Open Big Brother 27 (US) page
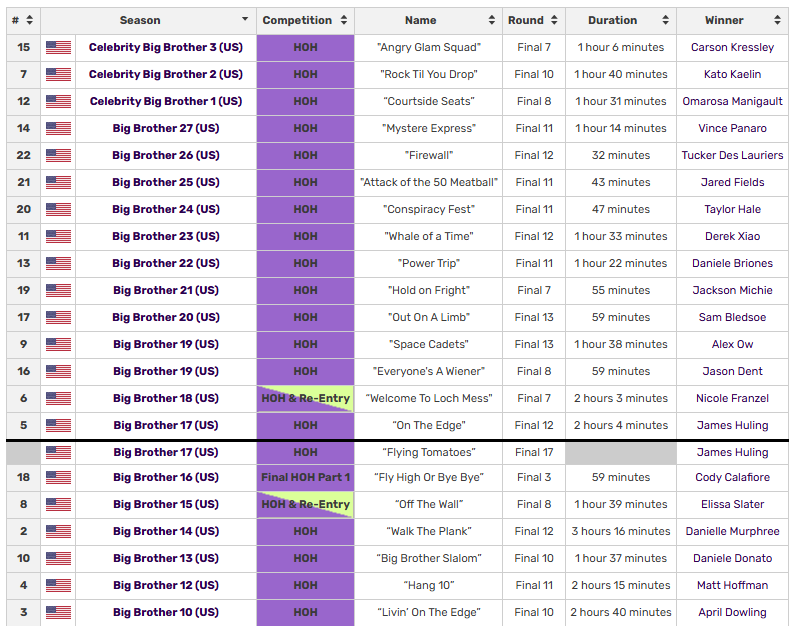The height and width of the screenshot is (626, 792). [x=166, y=128]
